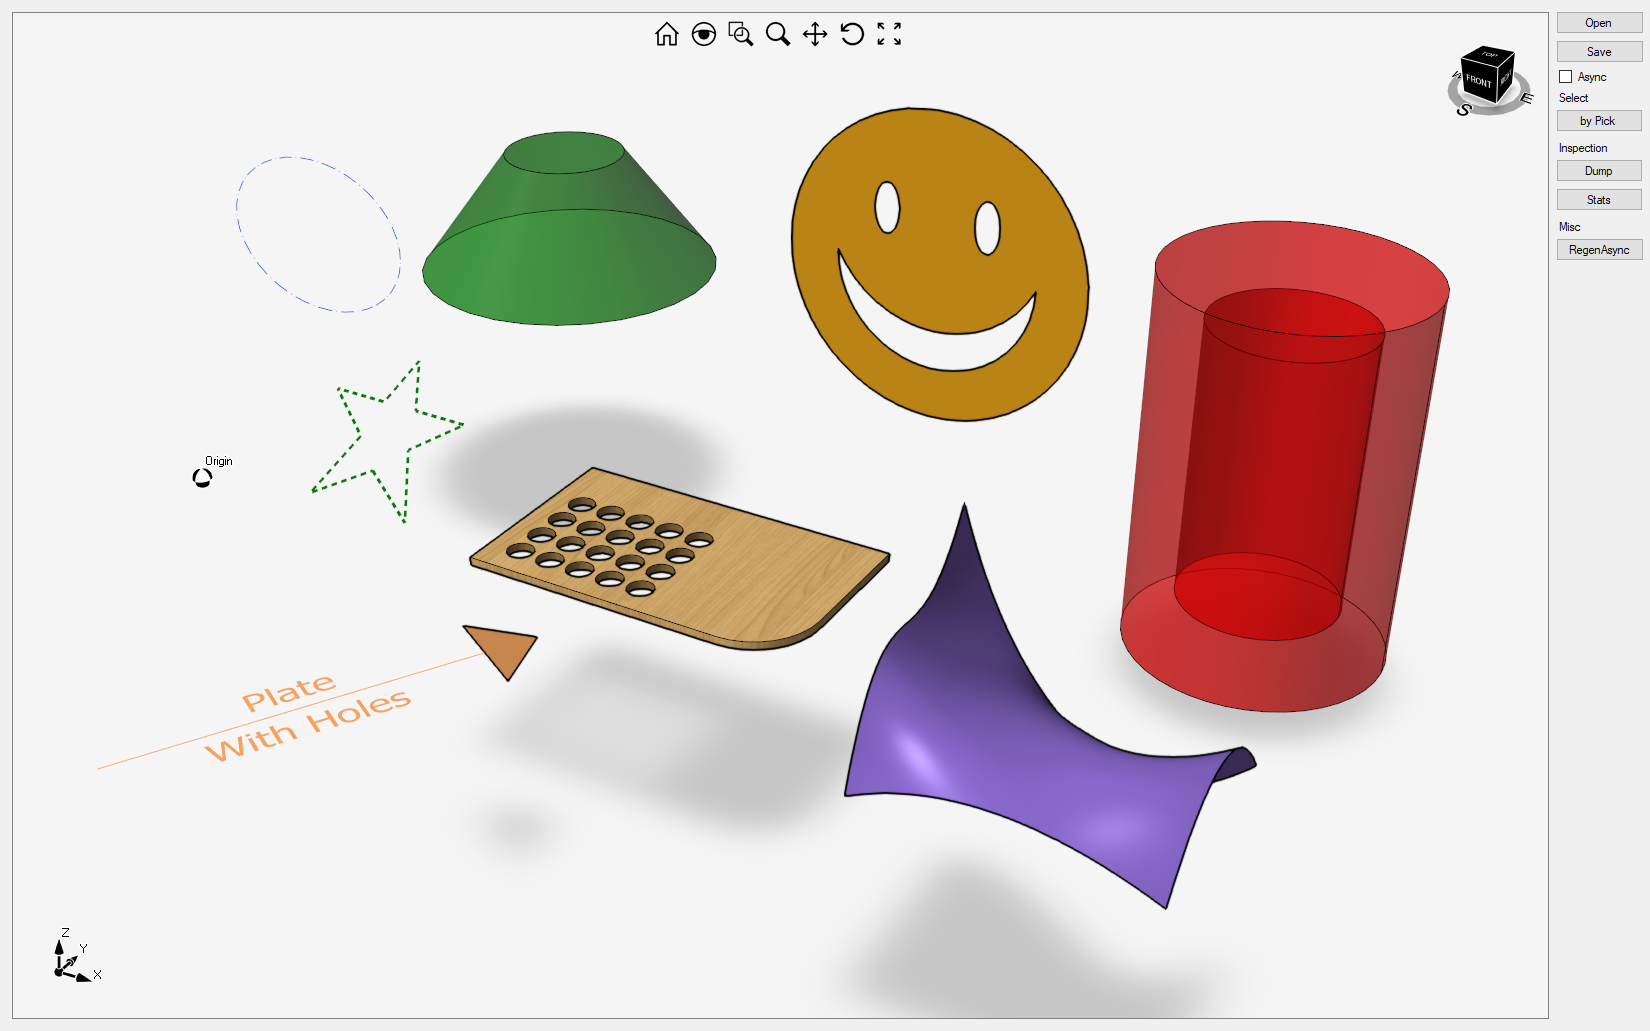Click the RegenAsync button under Misc
Image resolution: width=1650 pixels, height=1031 pixels.
(1599, 249)
